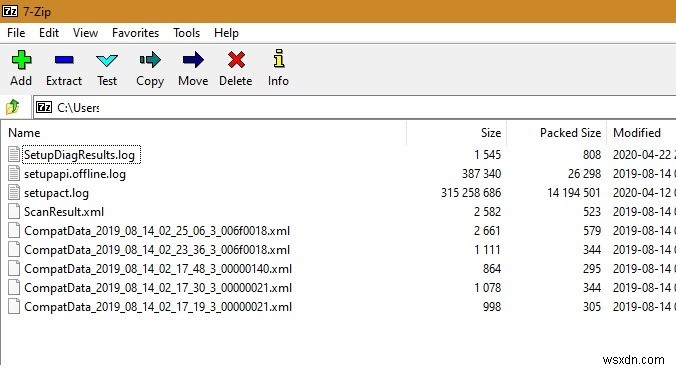Screen dimensions: 676x370
Task: Click size value 1 078
Action: [x=488, y=288]
